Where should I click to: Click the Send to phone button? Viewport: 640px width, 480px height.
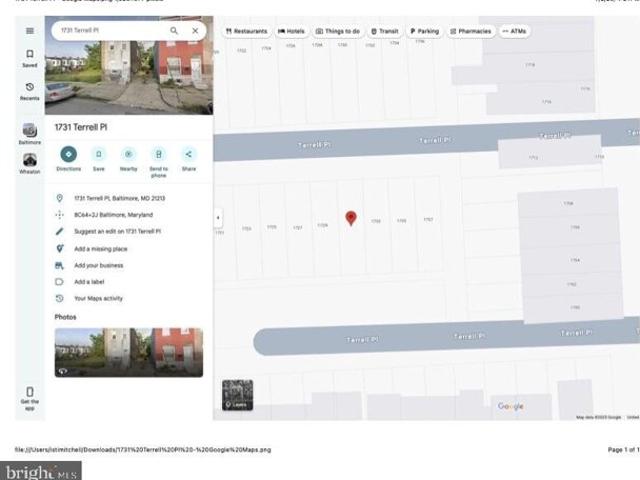tap(159, 162)
